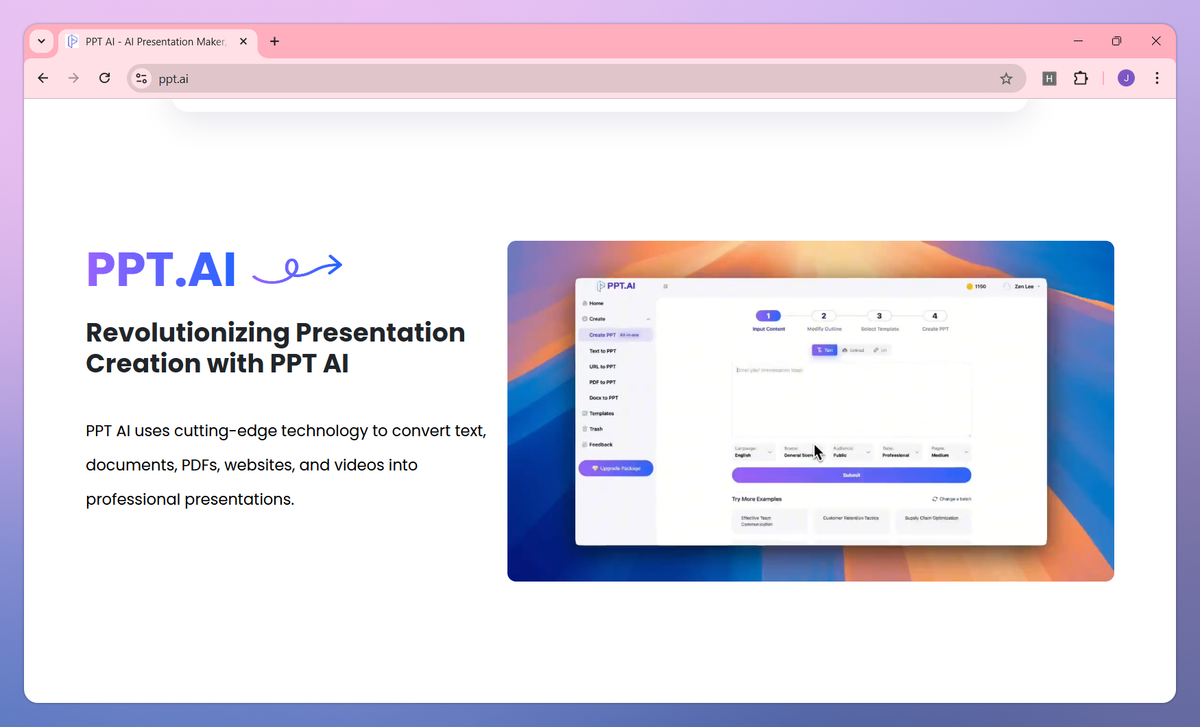Open a new tab with plus button
Screen dimensions: 1200x727
click(x=275, y=42)
